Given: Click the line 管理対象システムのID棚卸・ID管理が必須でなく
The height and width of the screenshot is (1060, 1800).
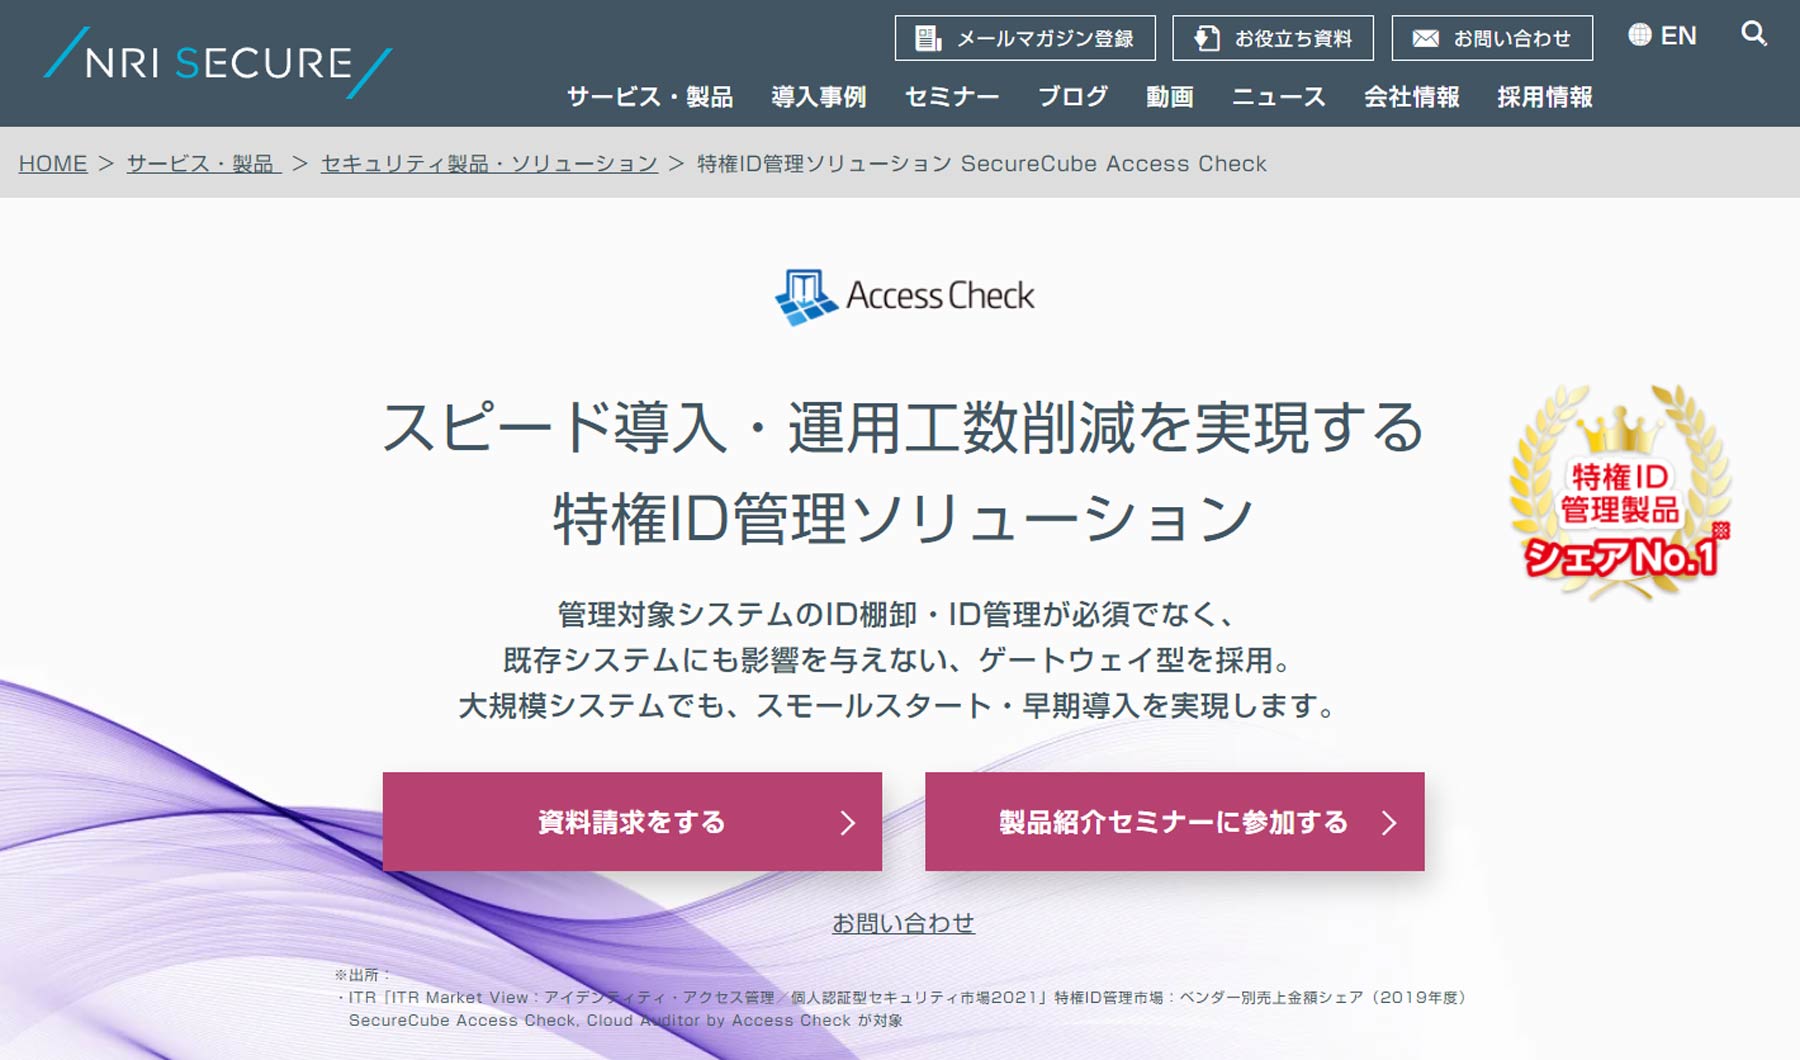Looking at the screenshot, I should pos(896,614).
